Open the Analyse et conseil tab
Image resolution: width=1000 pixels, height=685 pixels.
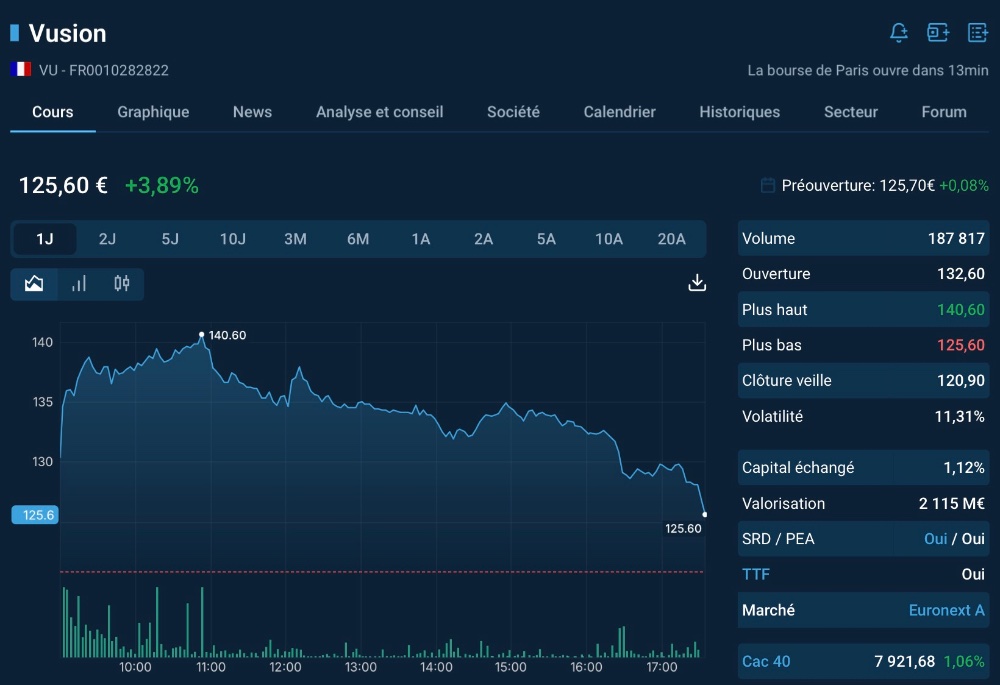[379, 112]
